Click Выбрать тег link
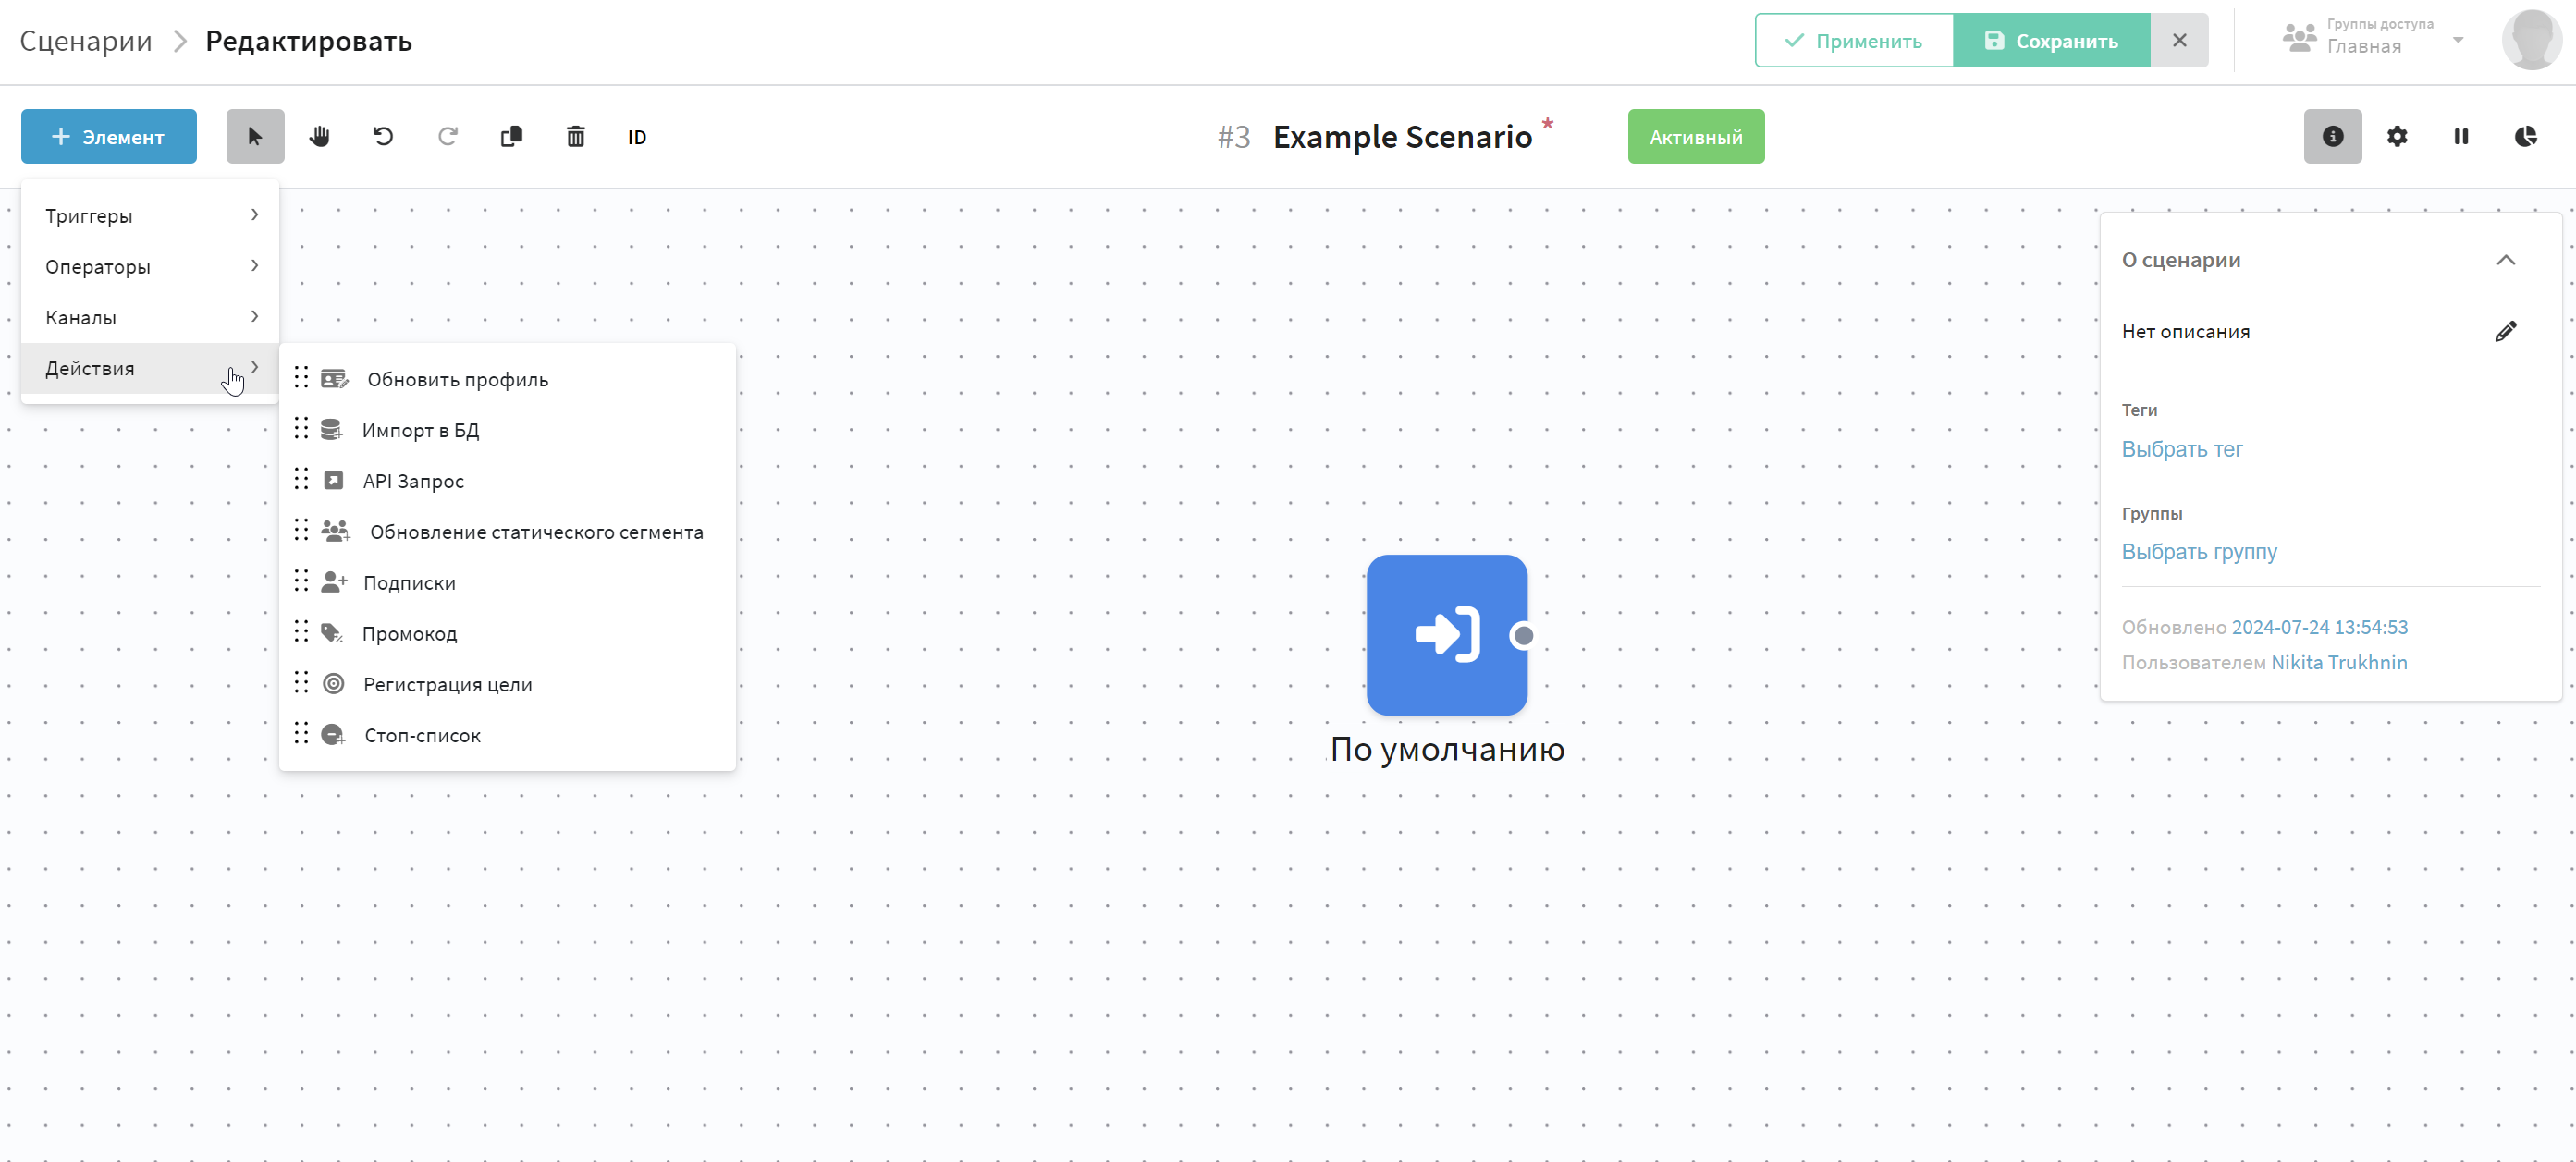Image resolution: width=2576 pixels, height=1162 pixels. 2182,447
